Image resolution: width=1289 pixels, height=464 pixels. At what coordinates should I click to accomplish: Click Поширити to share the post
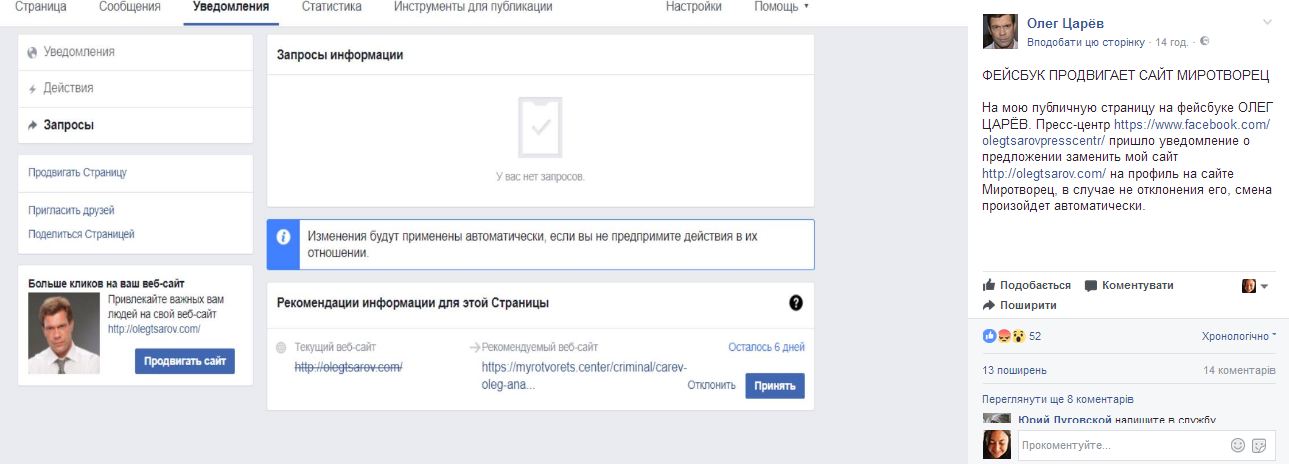coord(1020,305)
